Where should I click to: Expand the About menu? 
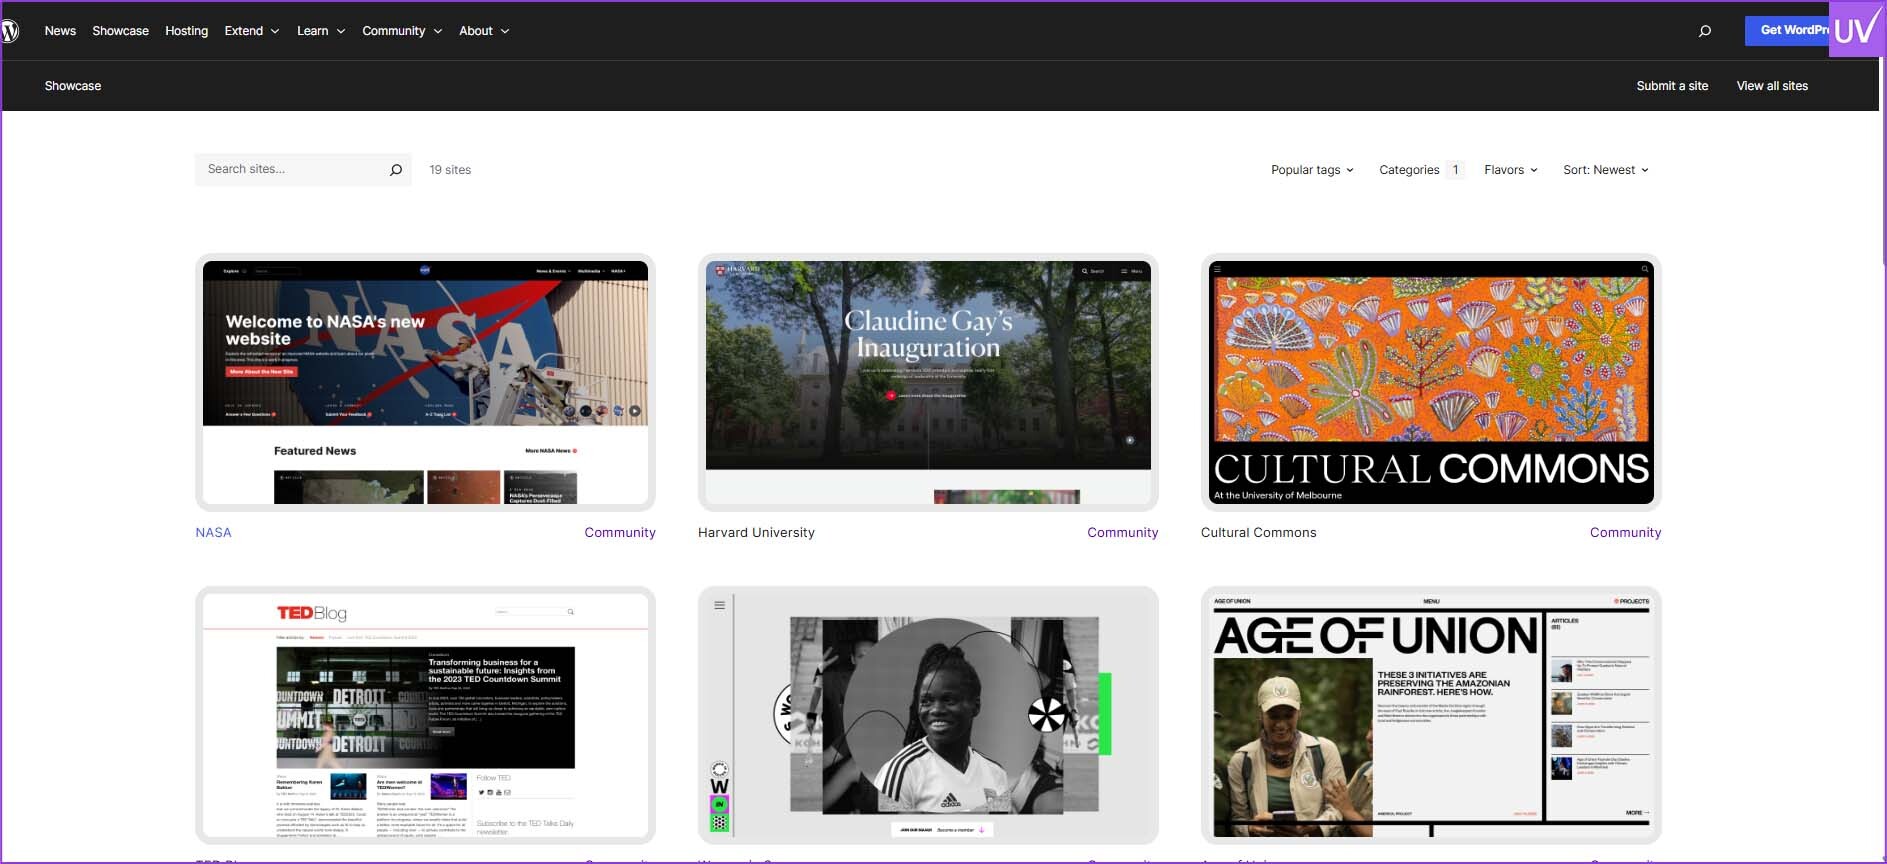pos(484,31)
